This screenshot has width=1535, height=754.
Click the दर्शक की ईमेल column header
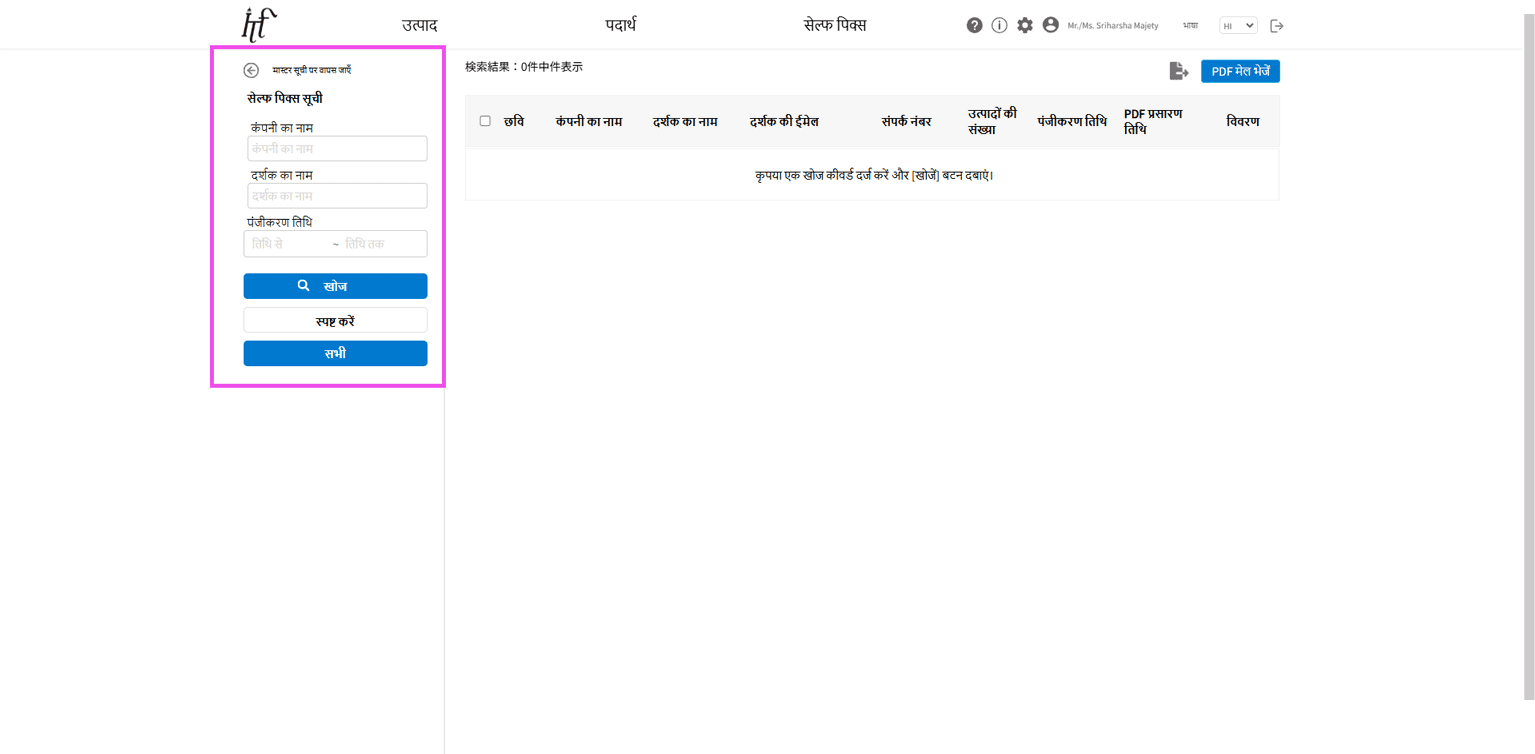(784, 121)
